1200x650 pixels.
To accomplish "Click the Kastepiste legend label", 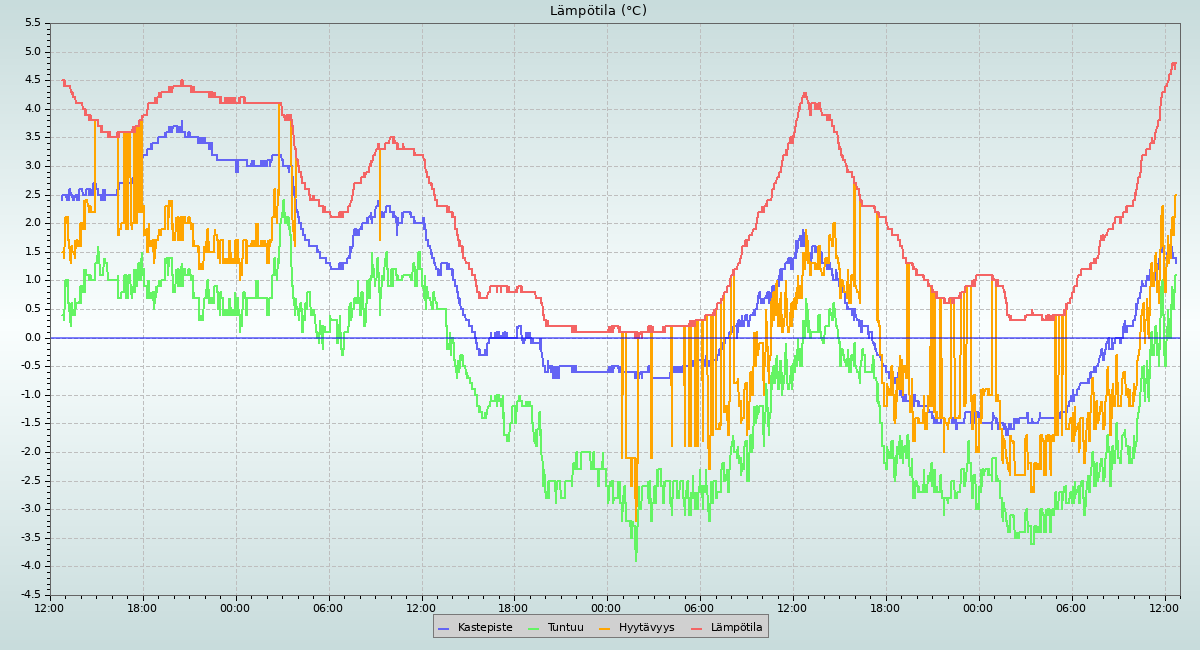I will [x=485, y=627].
